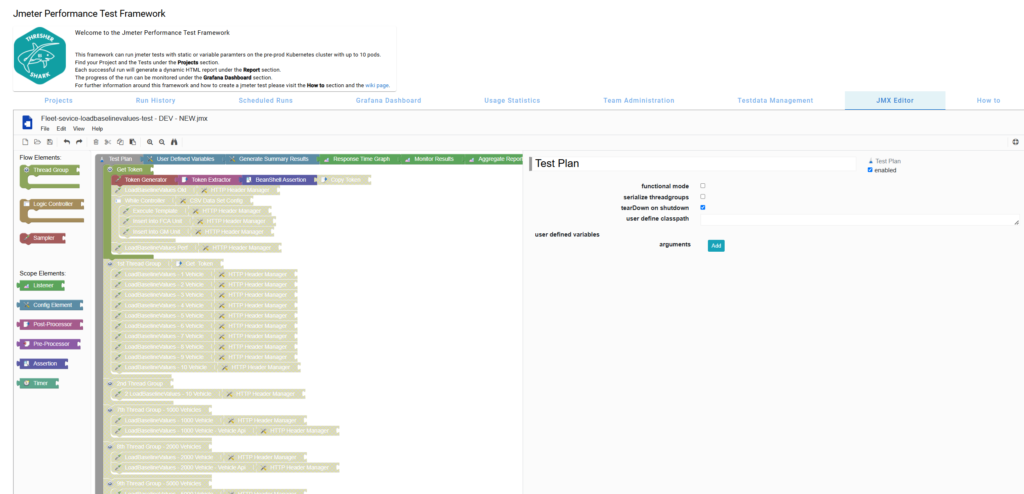Toggle the Test Plan enabled checkbox
The width and height of the screenshot is (1024, 494).
[870, 170]
